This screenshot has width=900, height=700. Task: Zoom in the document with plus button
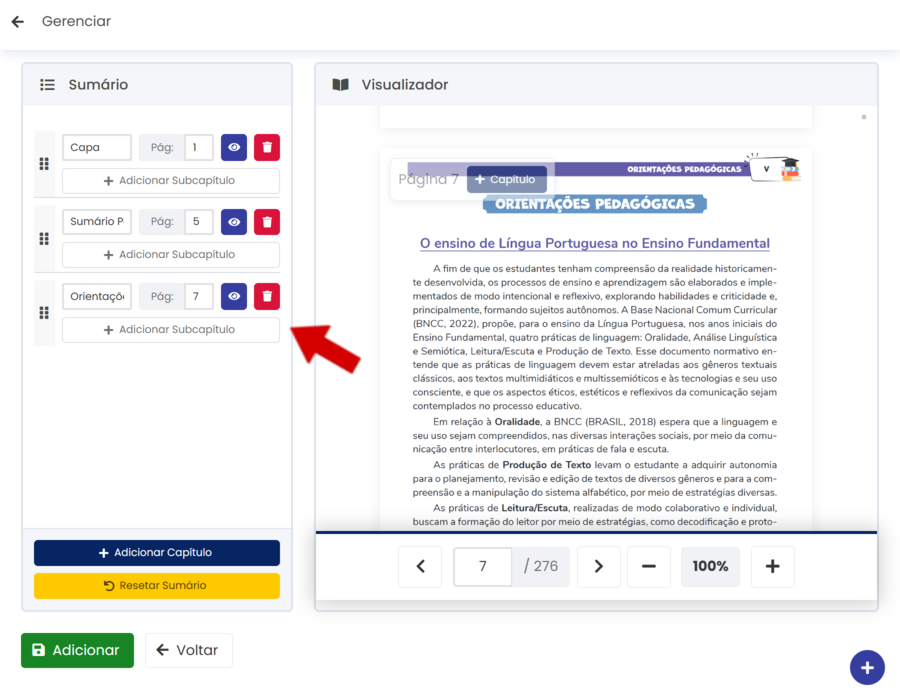coord(772,566)
